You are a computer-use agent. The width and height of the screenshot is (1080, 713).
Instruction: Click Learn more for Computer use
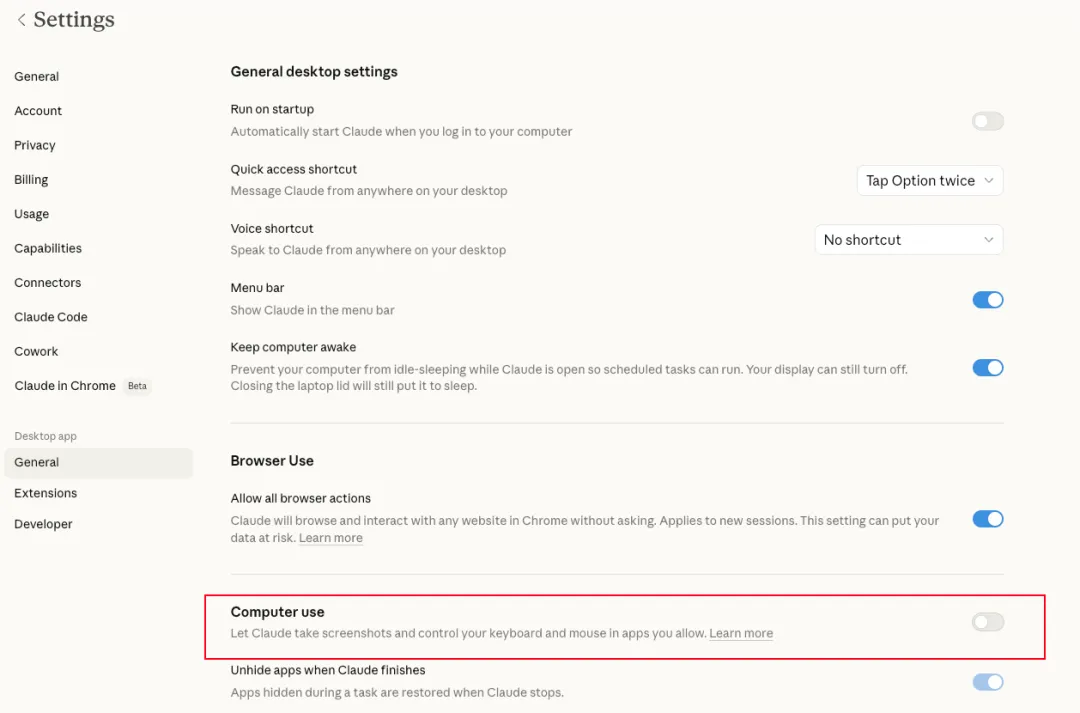point(741,633)
